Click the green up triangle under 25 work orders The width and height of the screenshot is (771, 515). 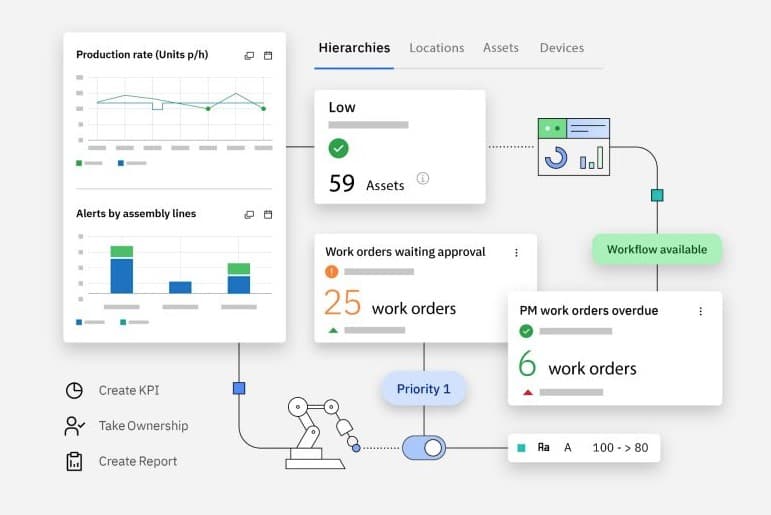[x=333, y=331]
